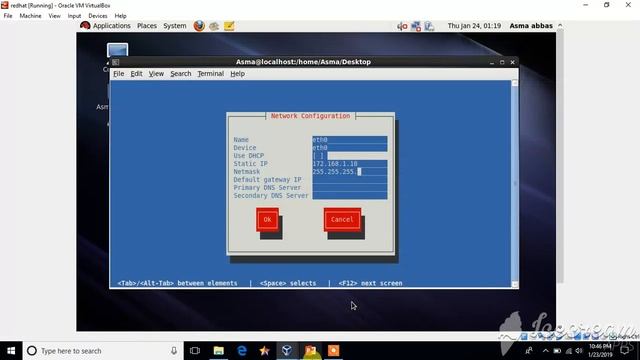The height and width of the screenshot is (360, 640).
Task: Confirm network configuration with Ok
Action: (x=267, y=220)
